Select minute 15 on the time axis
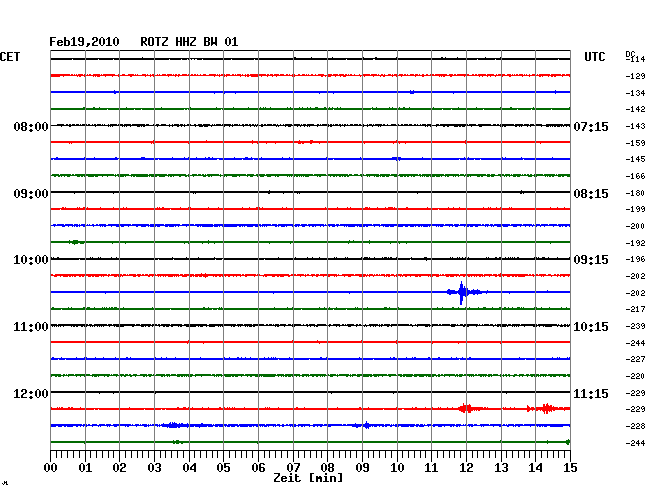The width and height of the screenshot is (650, 494). [570, 467]
